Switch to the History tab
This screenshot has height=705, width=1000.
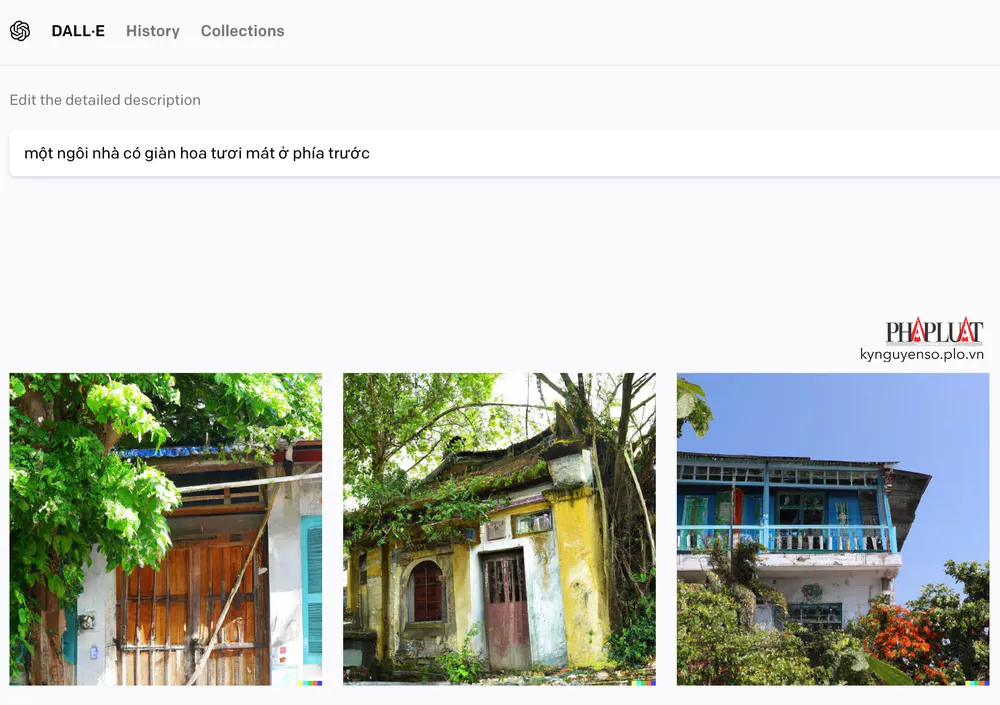coord(152,31)
